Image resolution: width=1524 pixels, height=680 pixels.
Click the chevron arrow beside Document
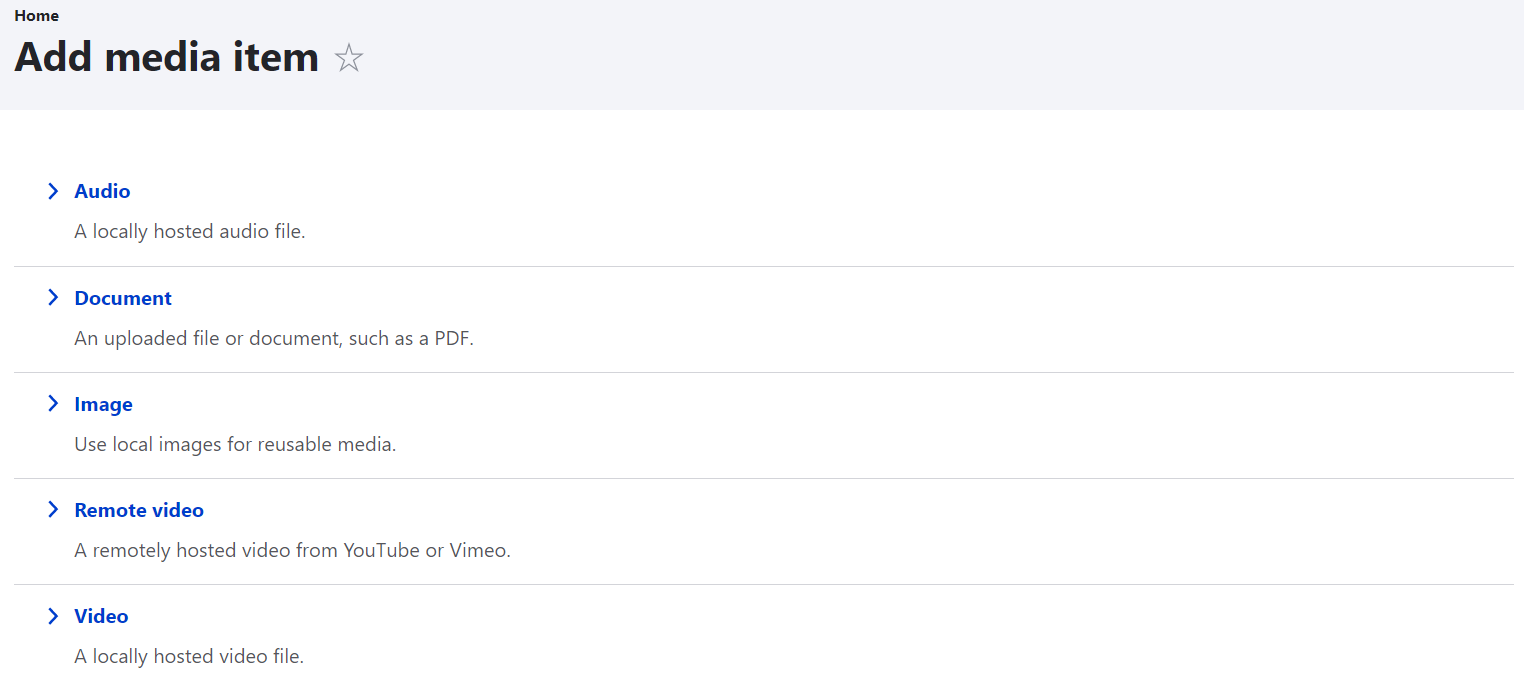click(x=53, y=298)
